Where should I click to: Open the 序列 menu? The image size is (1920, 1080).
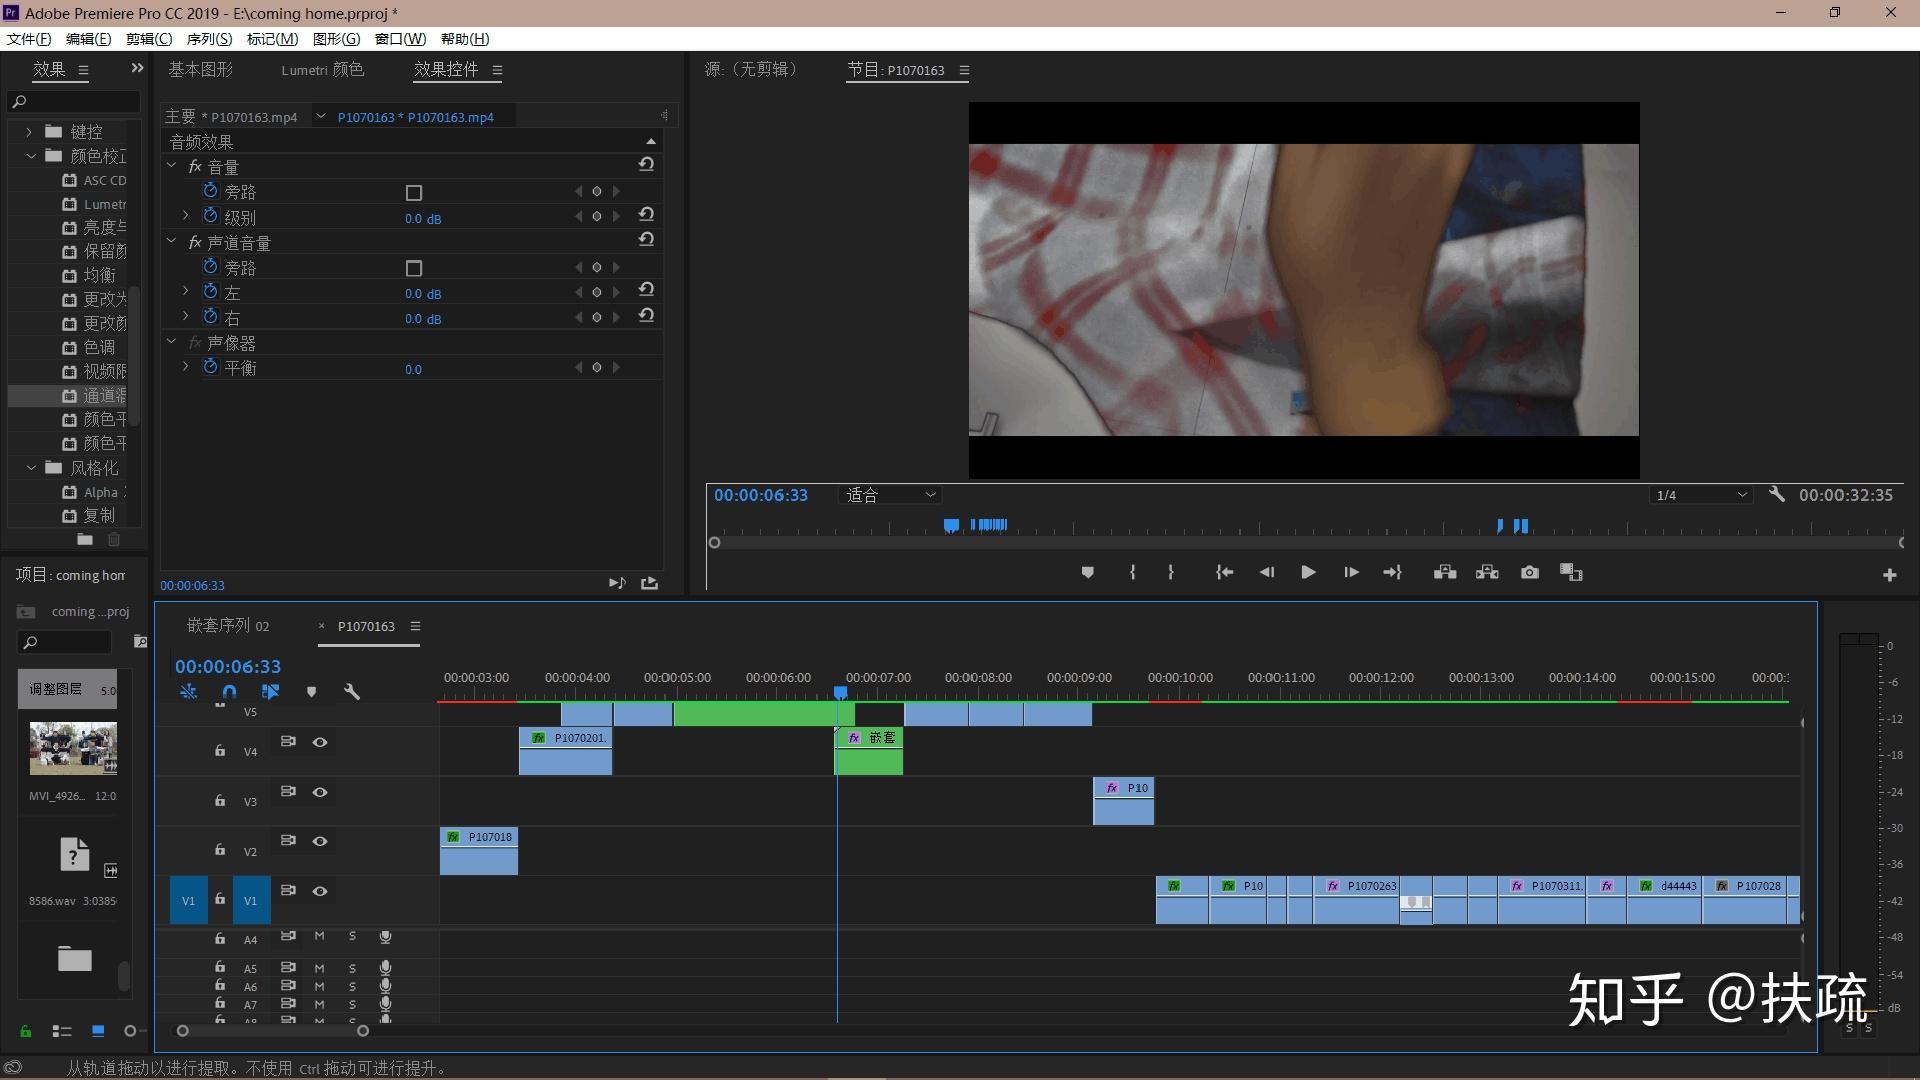(209, 39)
